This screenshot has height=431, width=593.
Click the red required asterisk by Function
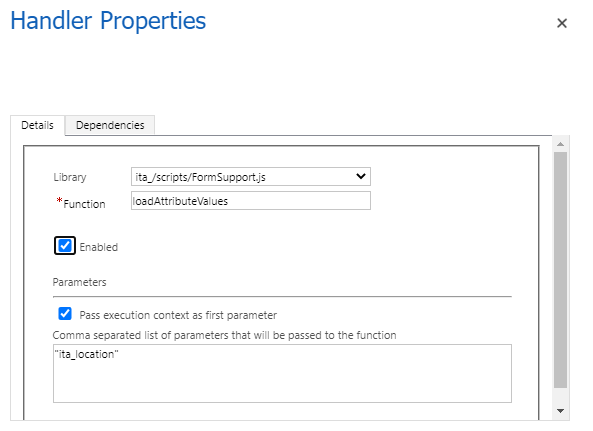coord(59,200)
